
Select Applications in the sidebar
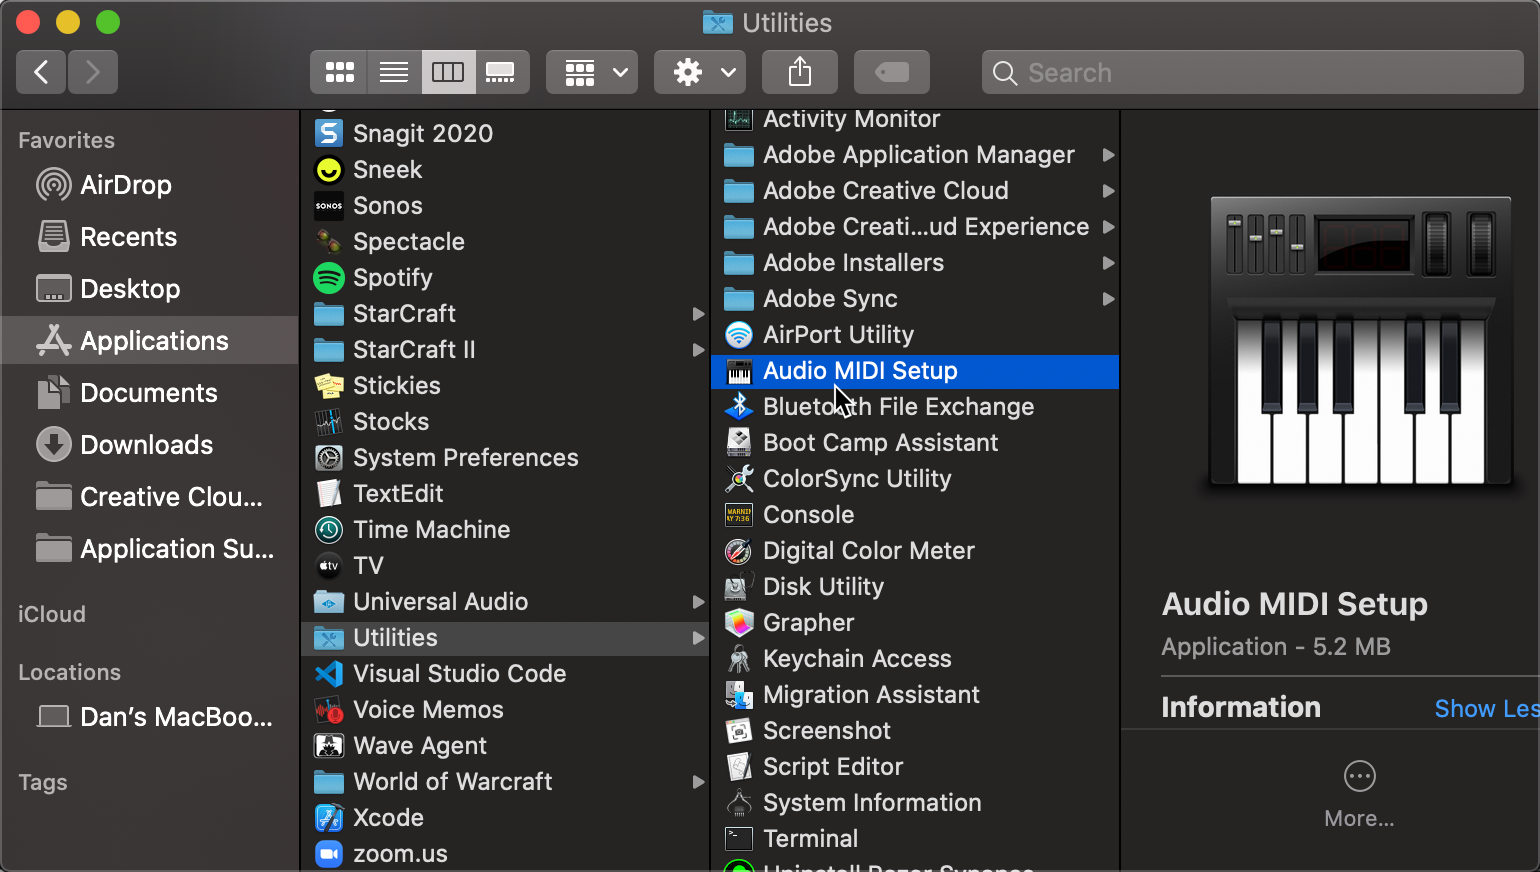point(150,341)
